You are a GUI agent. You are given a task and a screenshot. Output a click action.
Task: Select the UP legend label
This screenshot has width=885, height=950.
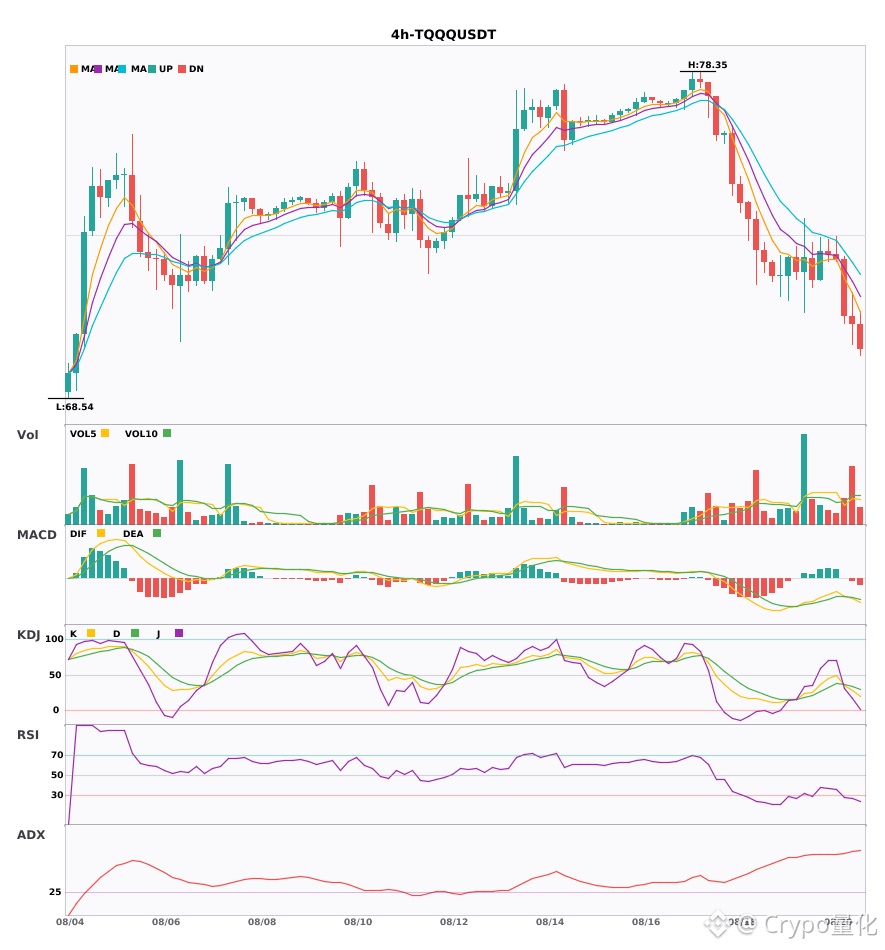pos(166,69)
